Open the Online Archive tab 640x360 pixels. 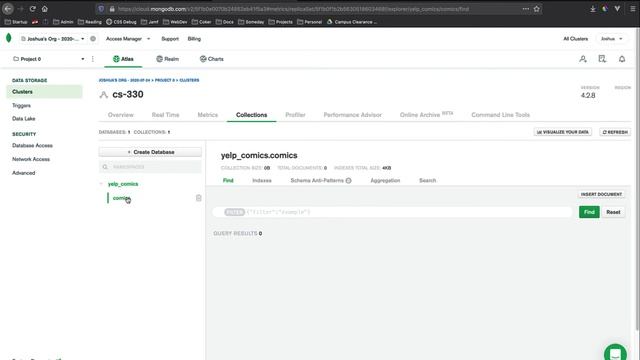click(426, 115)
